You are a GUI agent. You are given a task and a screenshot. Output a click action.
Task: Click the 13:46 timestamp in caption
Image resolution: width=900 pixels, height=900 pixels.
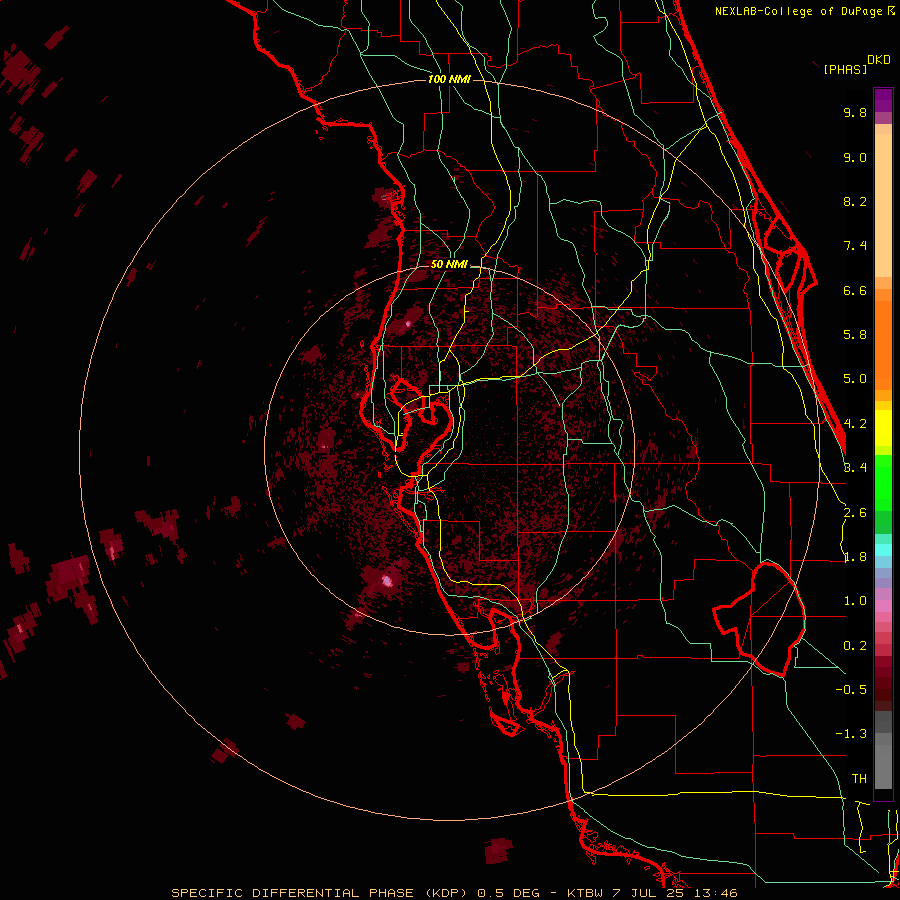coord(714,893)
